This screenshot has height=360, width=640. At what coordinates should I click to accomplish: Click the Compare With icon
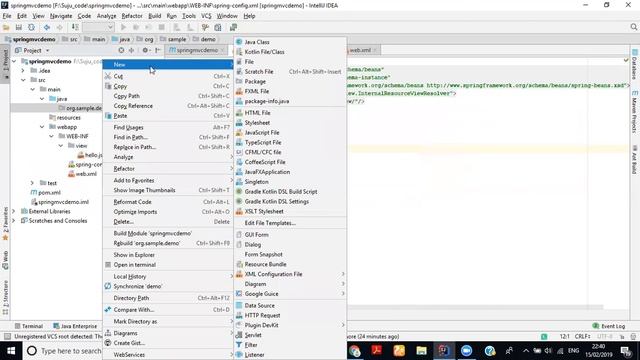(108, 309)
